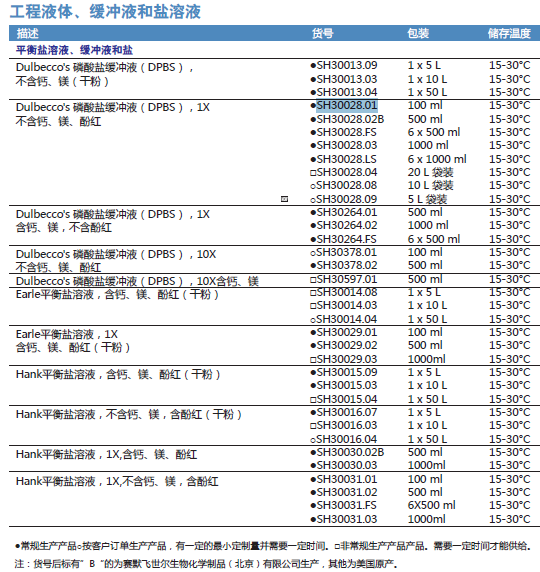The image size is (540, 572).
Task: Click the 描述 column header
Action: 27,34
